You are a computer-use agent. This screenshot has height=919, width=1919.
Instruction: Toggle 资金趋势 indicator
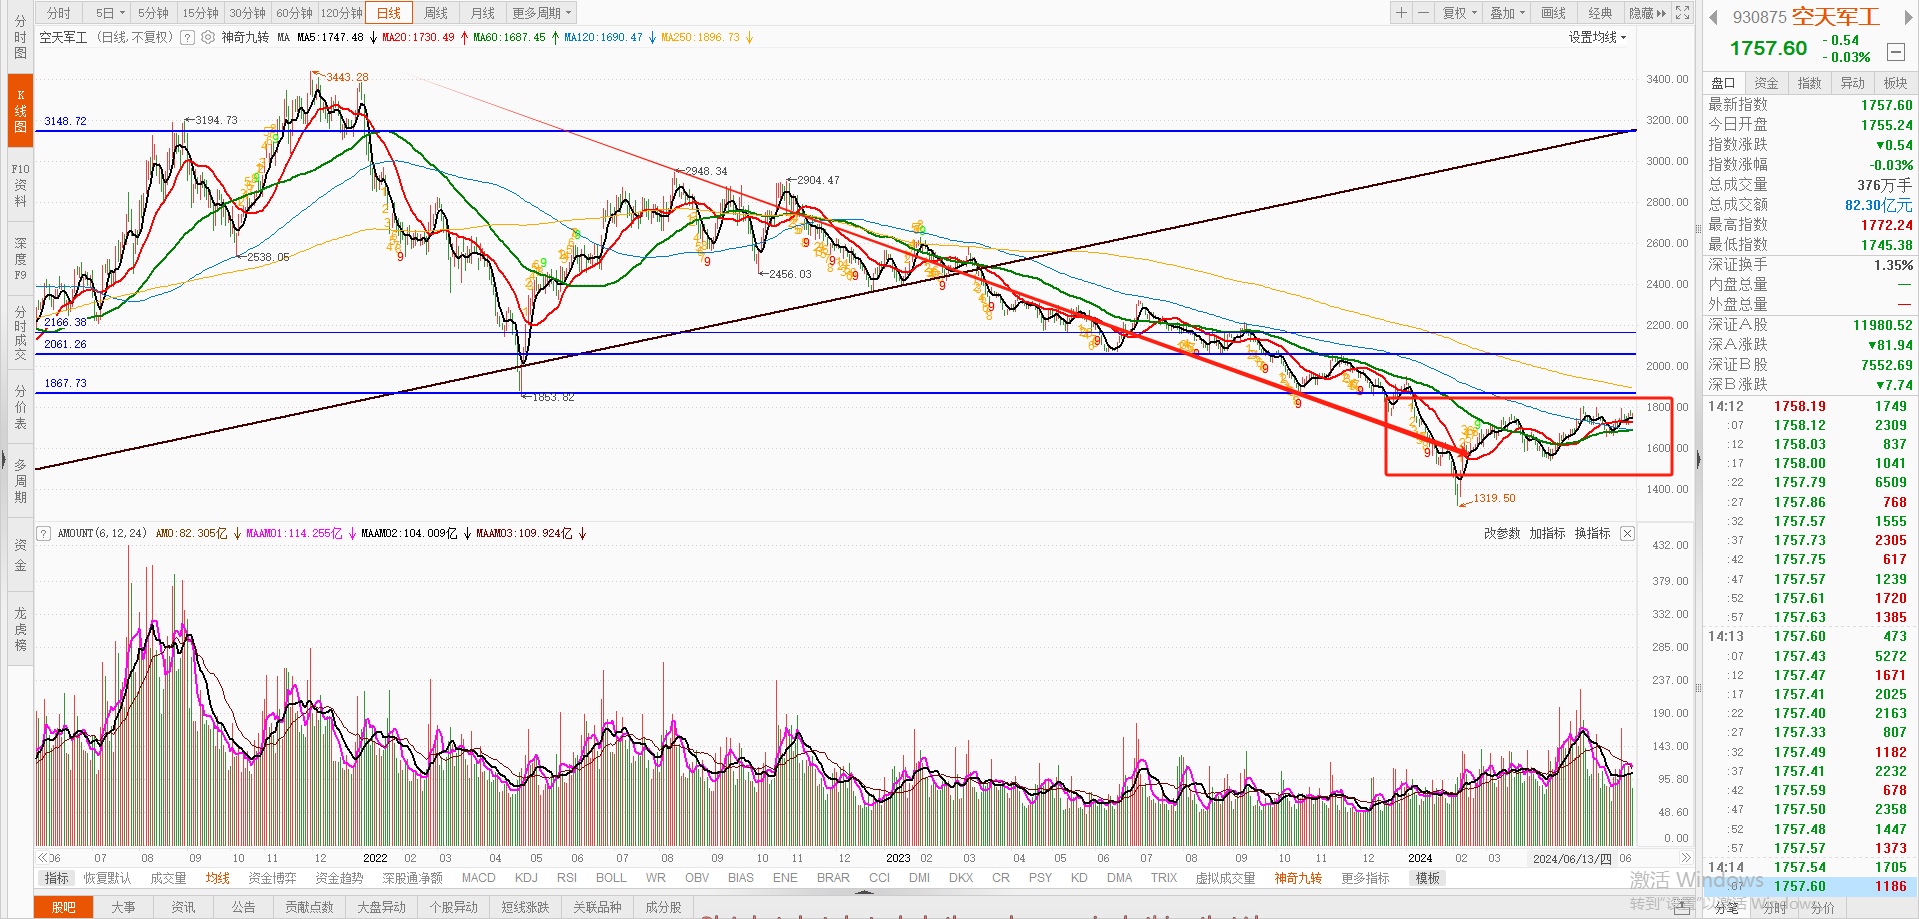(339, 878)
